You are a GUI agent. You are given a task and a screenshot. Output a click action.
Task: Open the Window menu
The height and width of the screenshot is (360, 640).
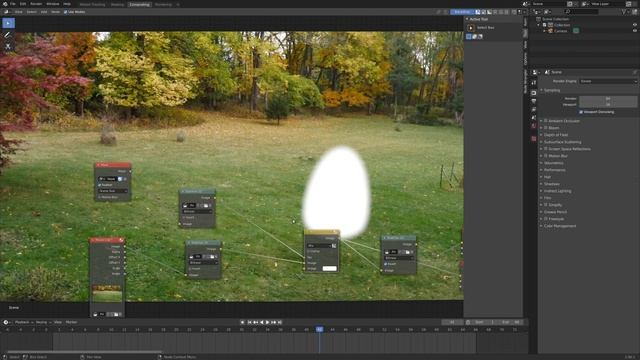pyautogui.click(x=52, y=4)
